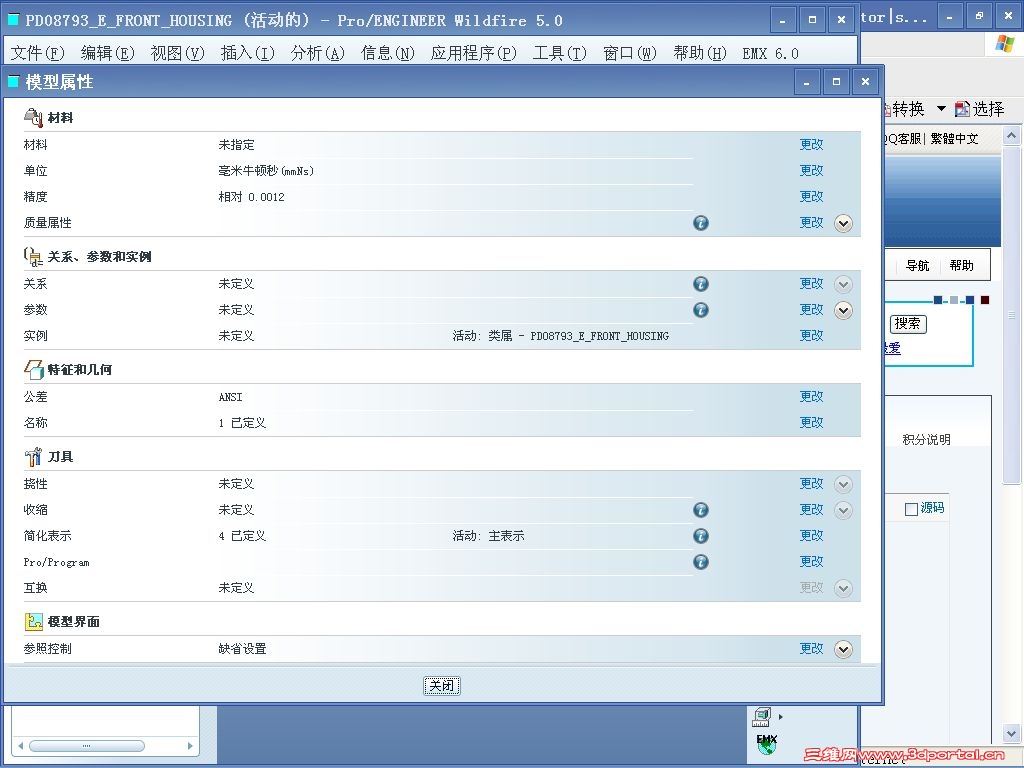Click 更改 link for 名称 row
Image resolution: width=1024 pixels, height=768 pixels.
(812, 423)
